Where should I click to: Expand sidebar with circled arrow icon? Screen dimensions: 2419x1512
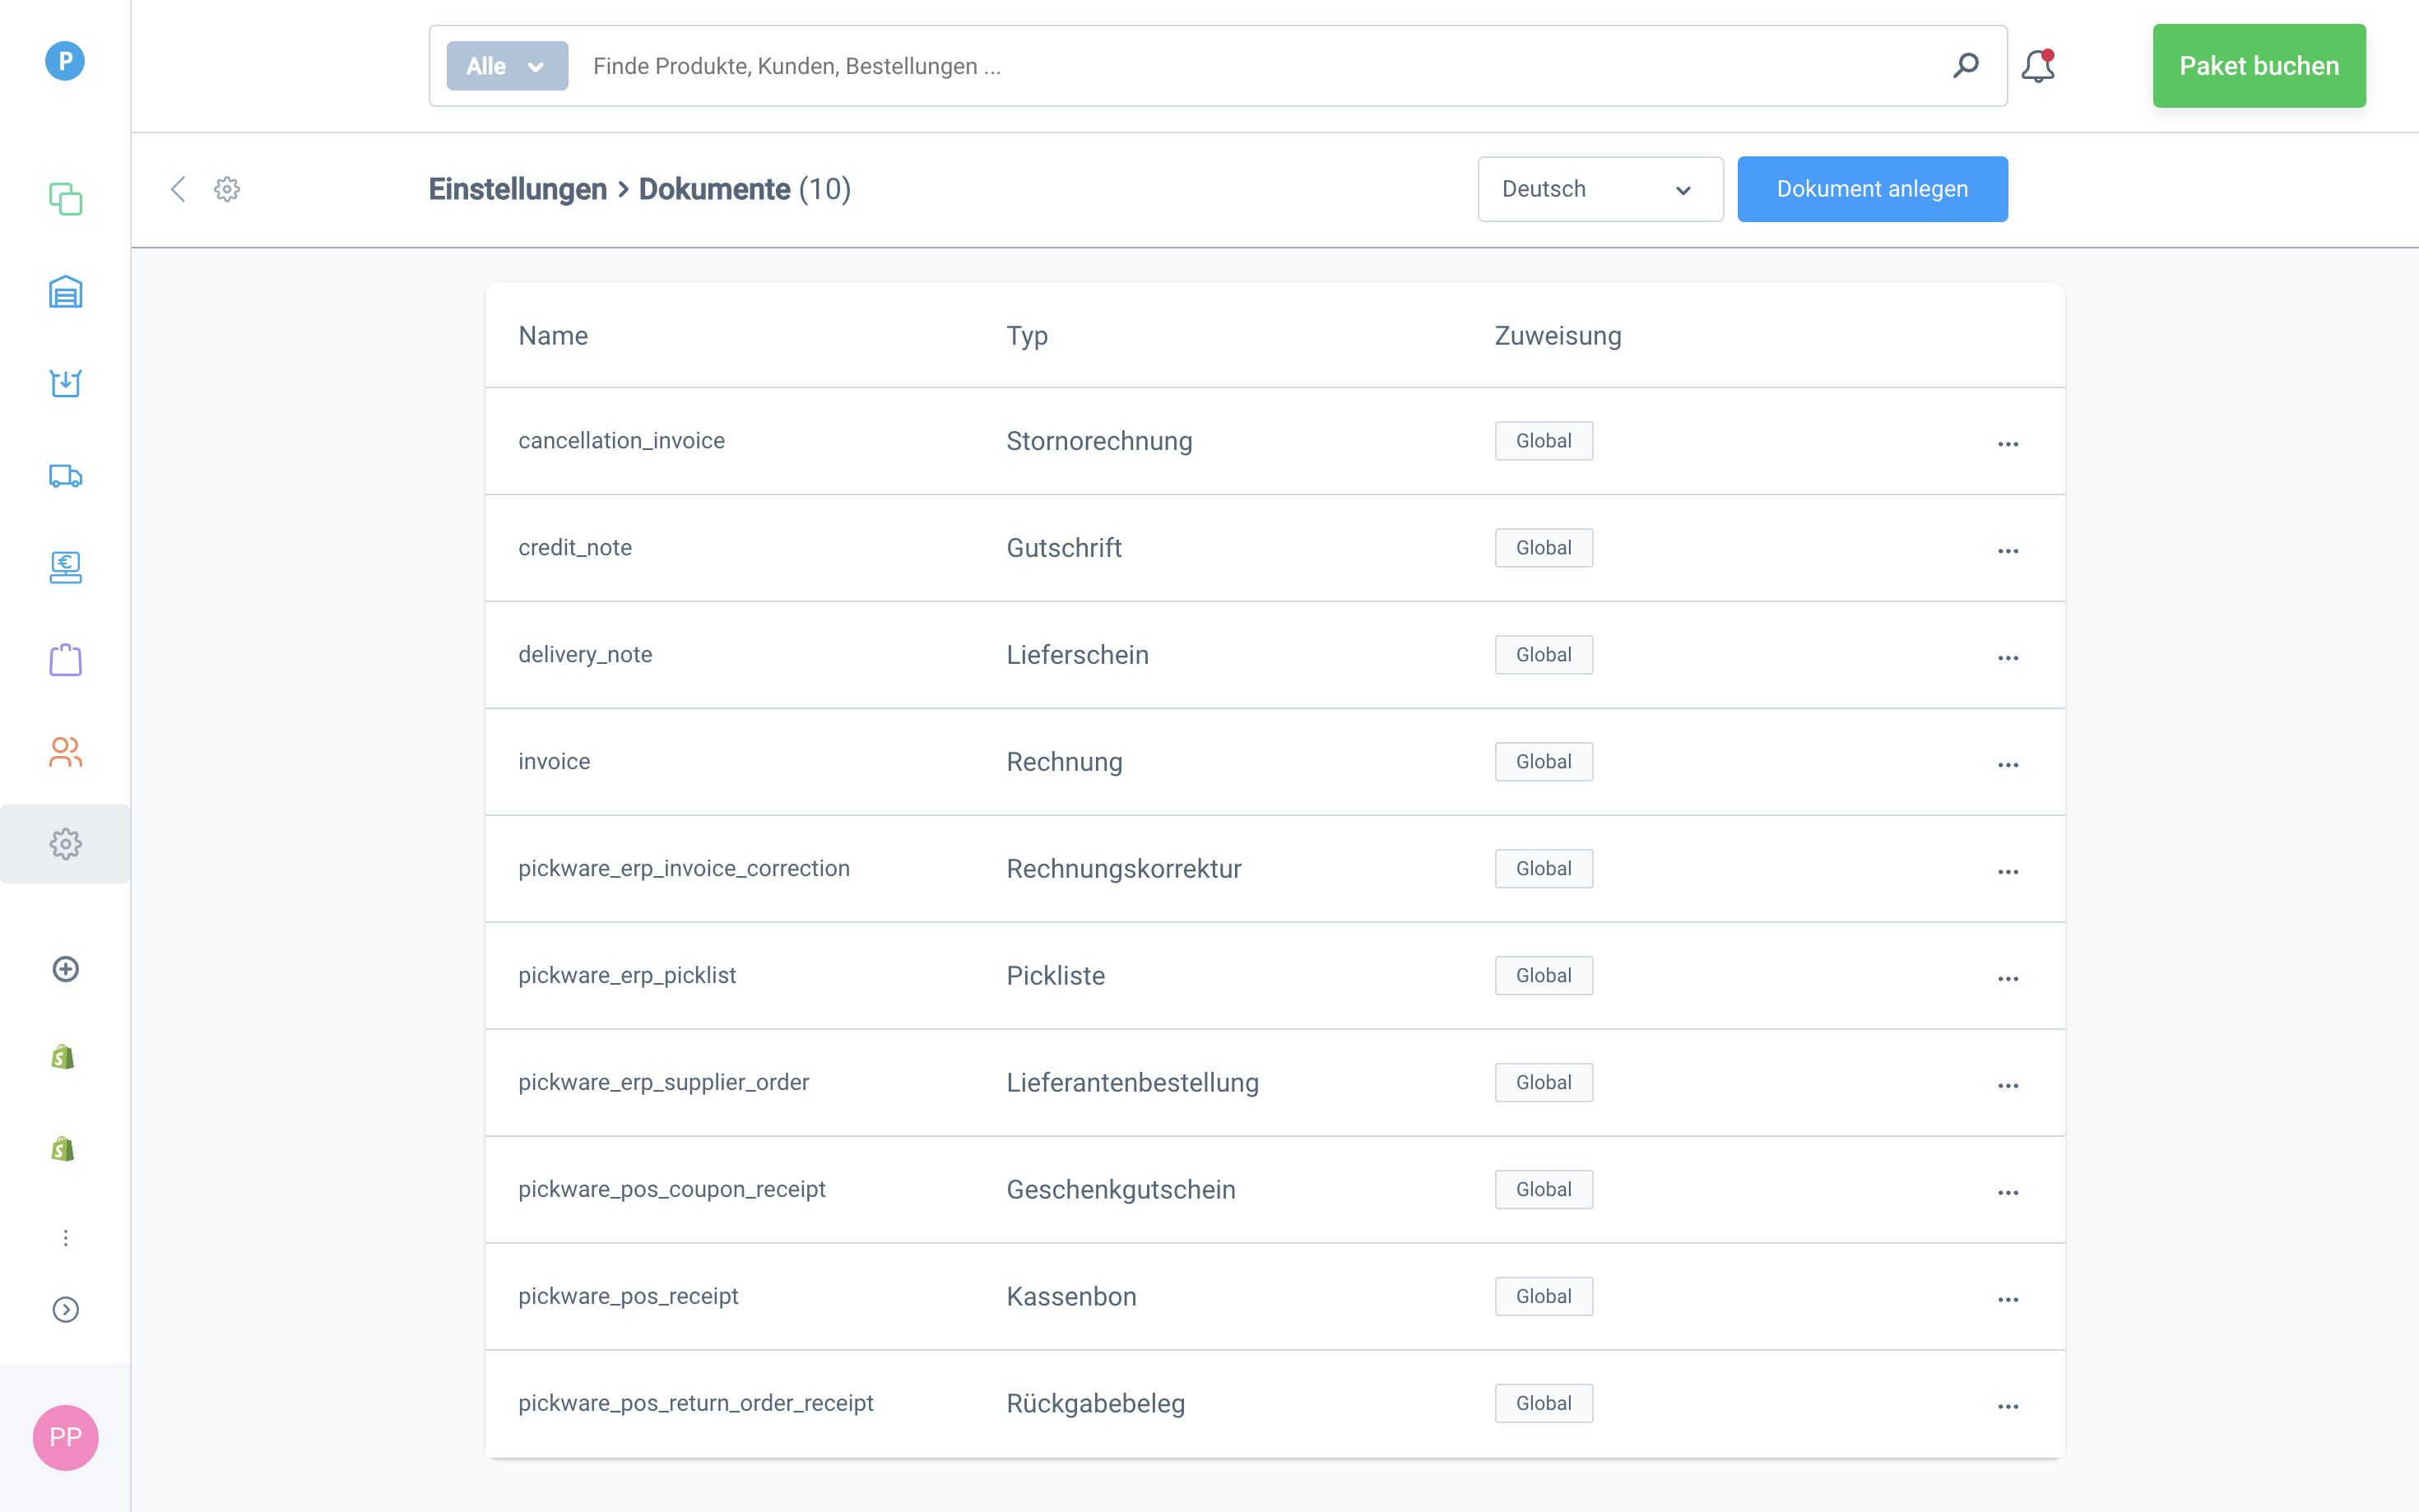pos(65,1309)
